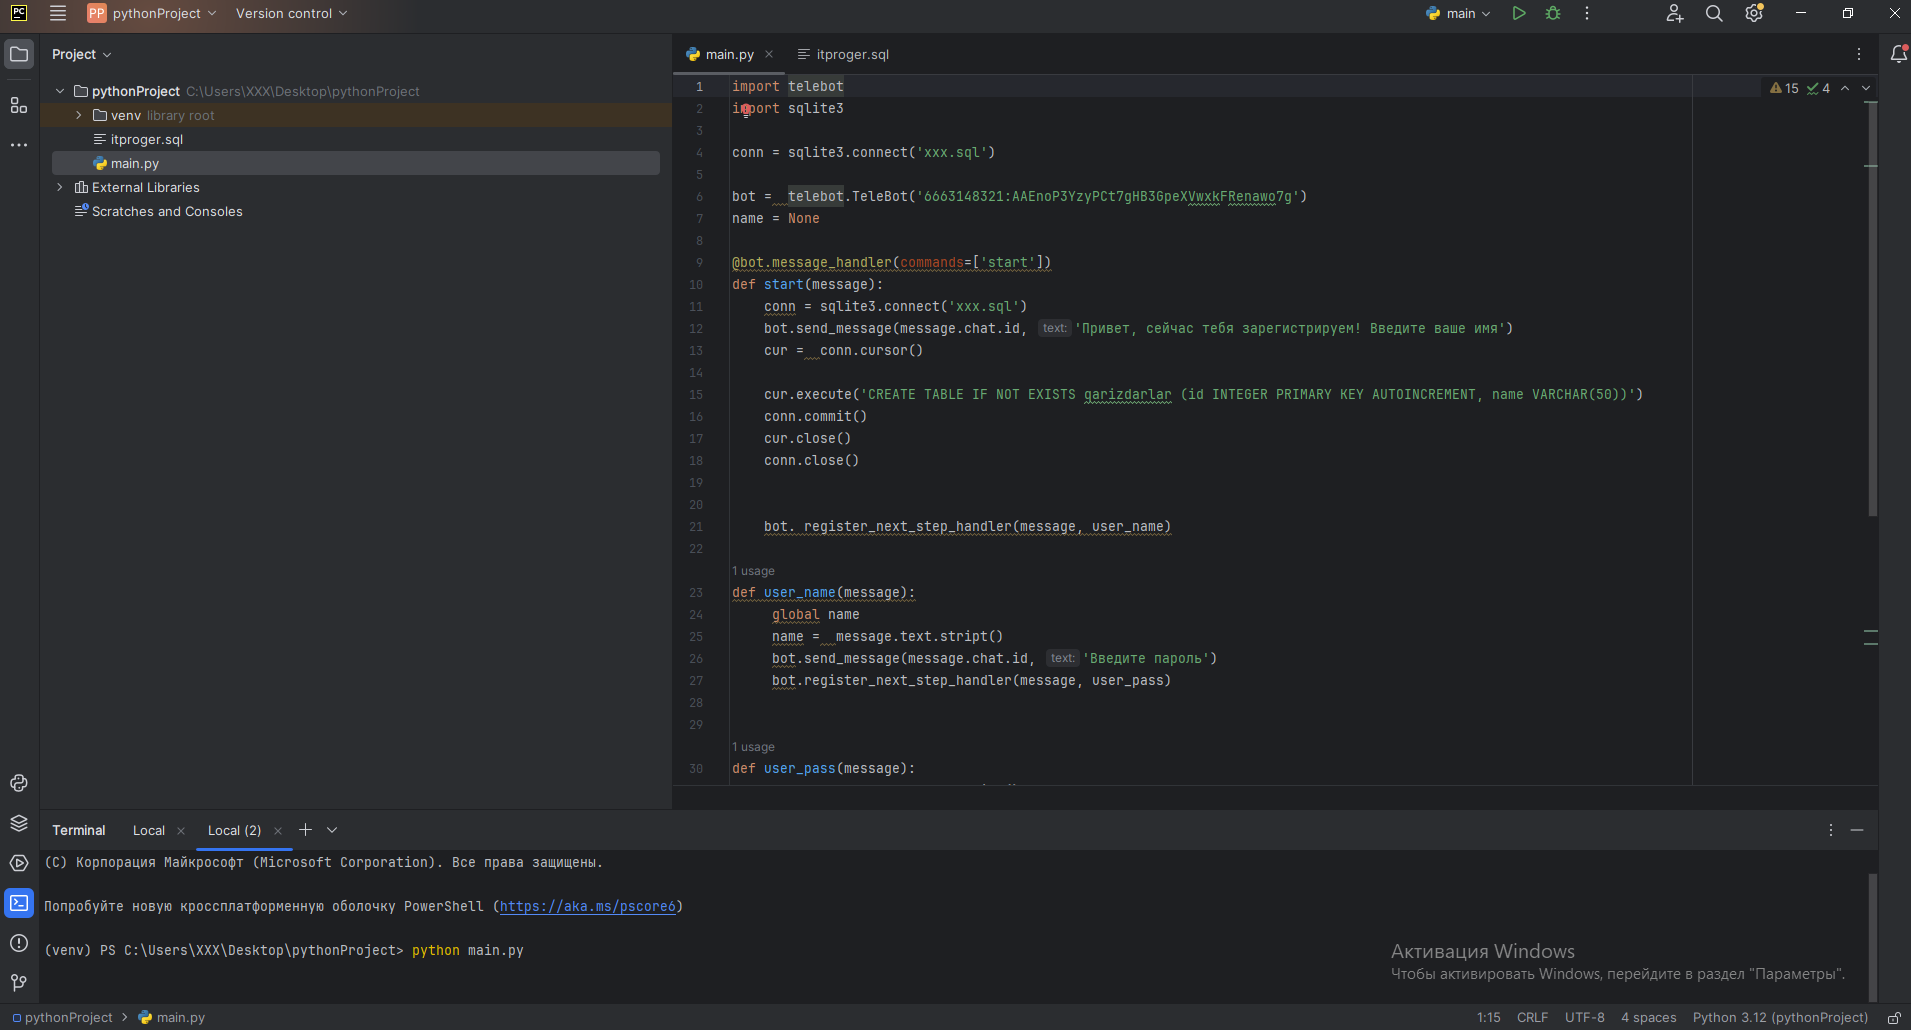Click the PyCharm app logo
This screenshot has width=1911, height=1030.
coord(19,13)
